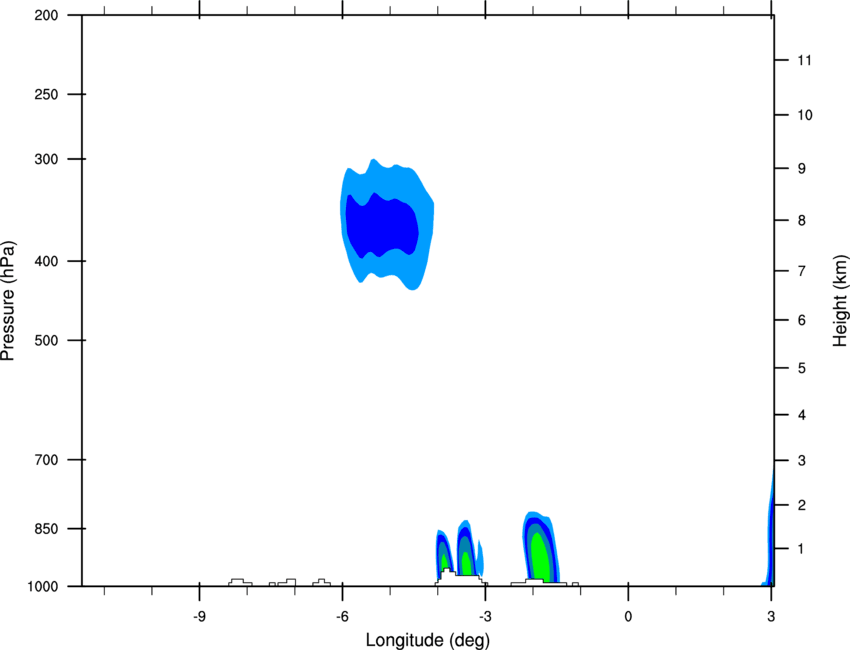Pick the 2 km height label
Viewport: 850px width, 650px height.
(x=802, y=505)
